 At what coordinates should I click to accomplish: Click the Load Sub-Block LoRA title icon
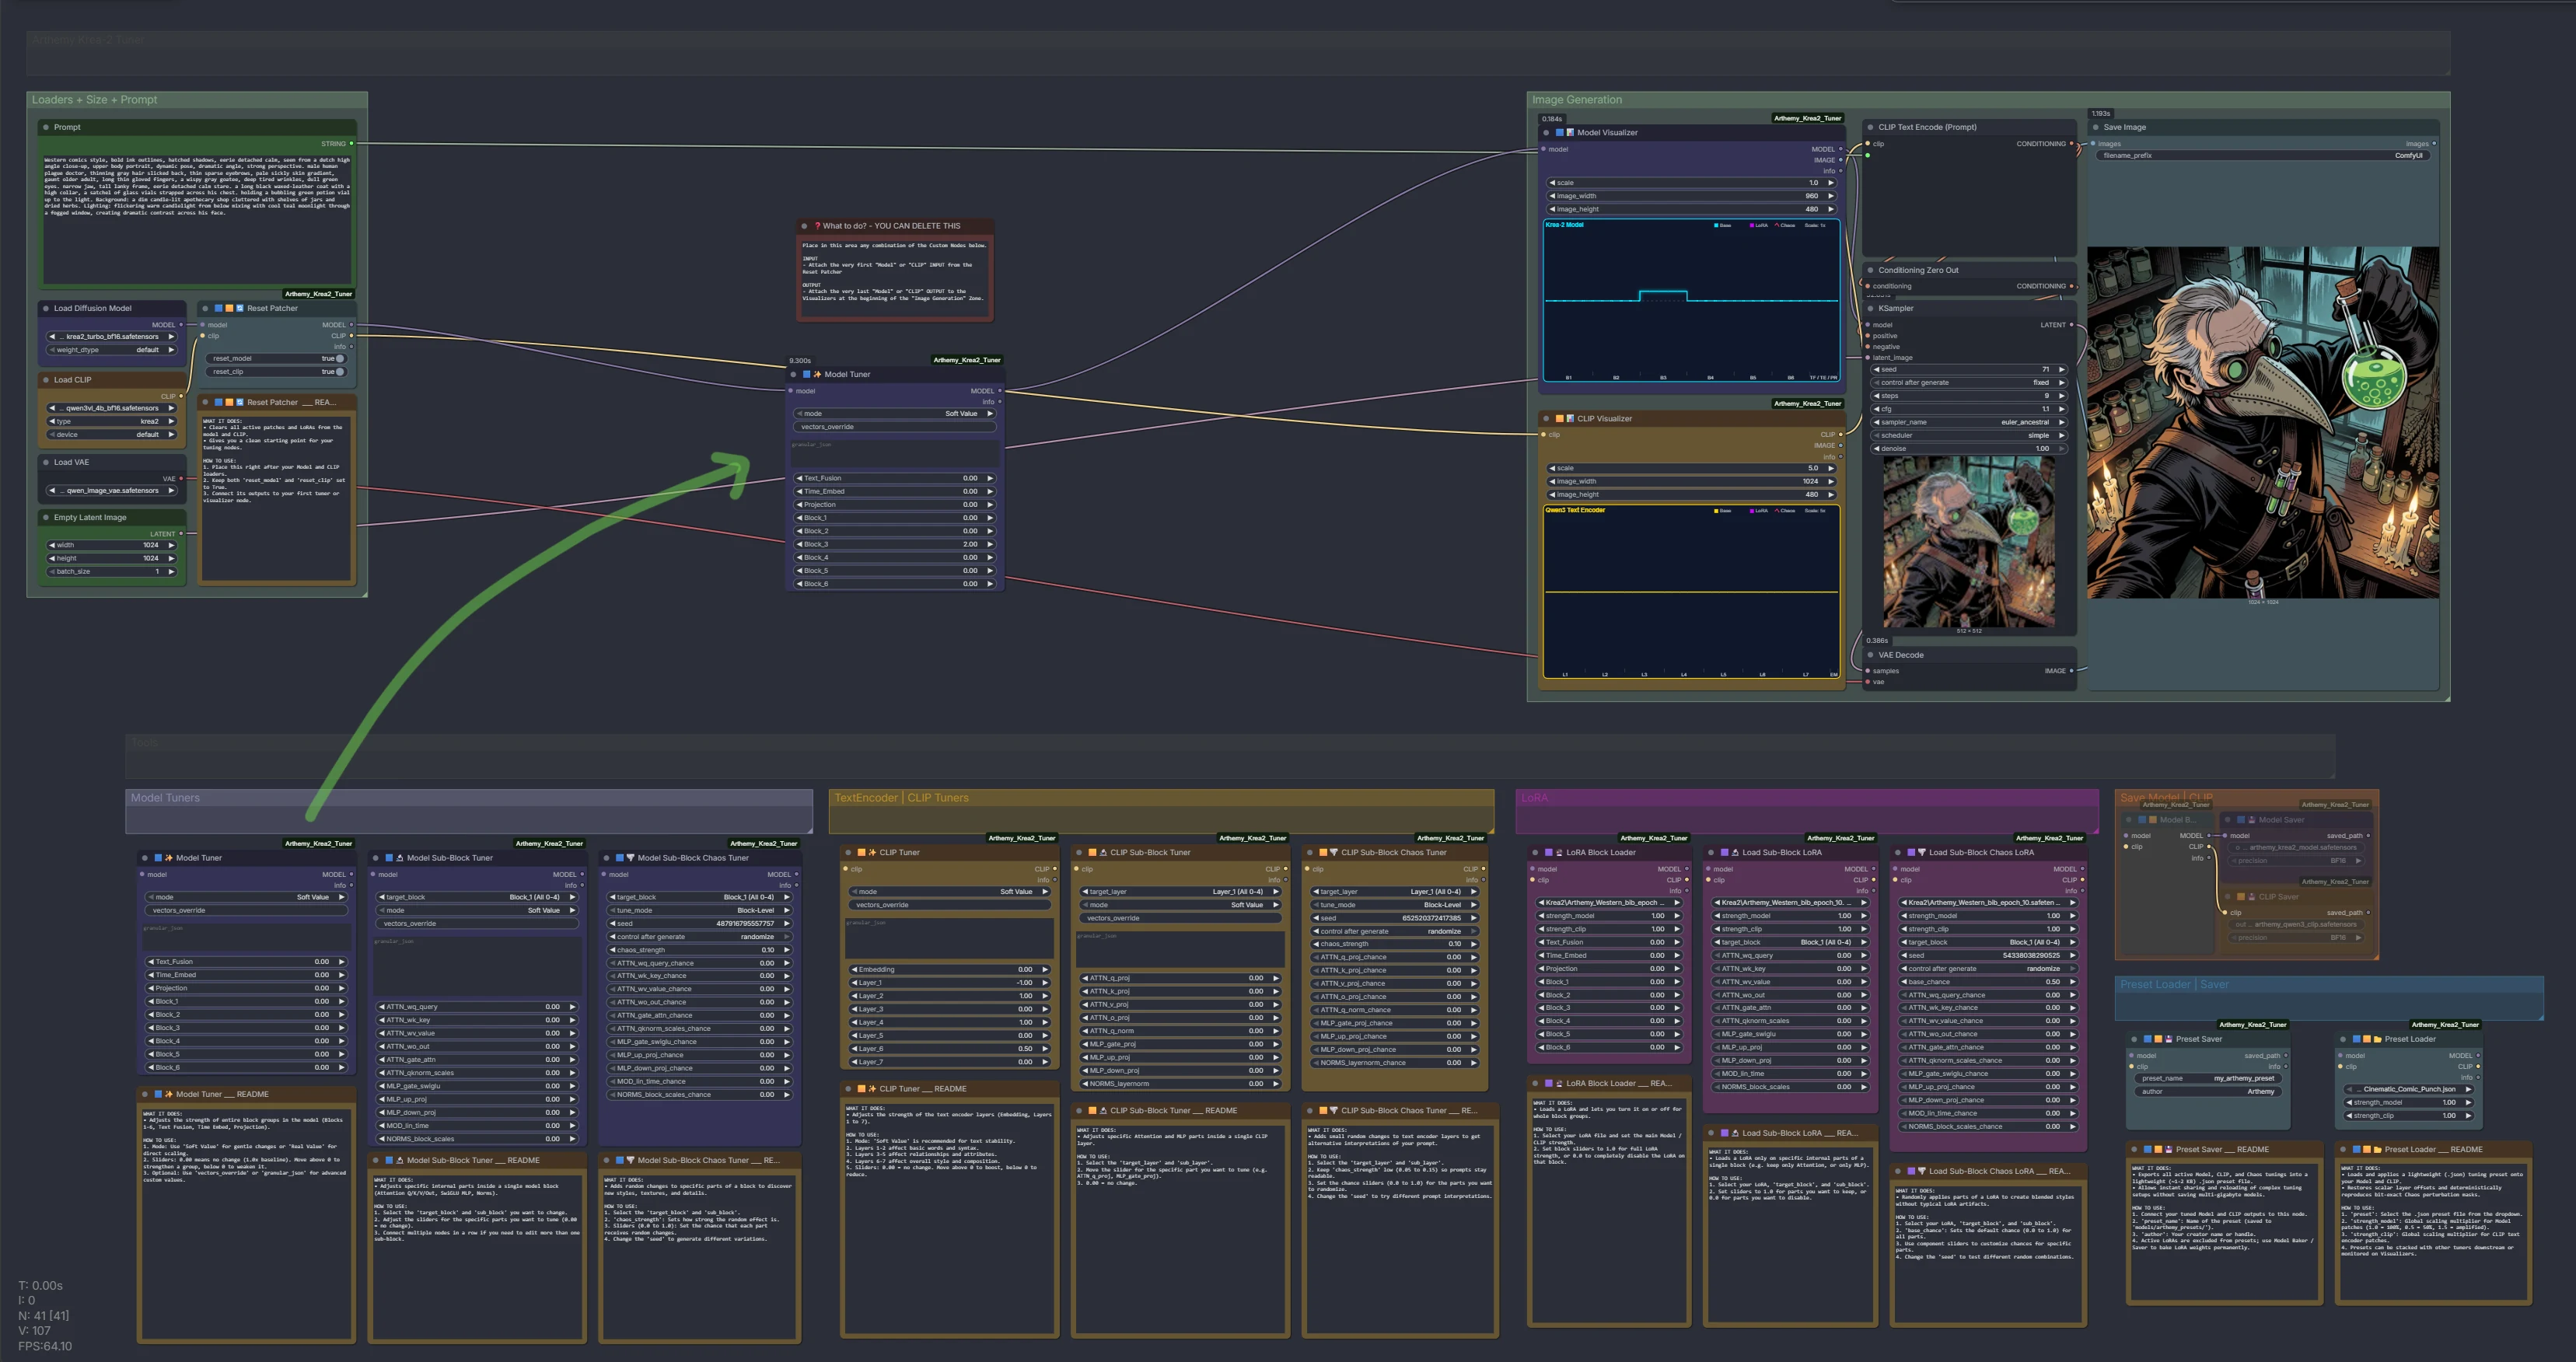[1735, 853]
